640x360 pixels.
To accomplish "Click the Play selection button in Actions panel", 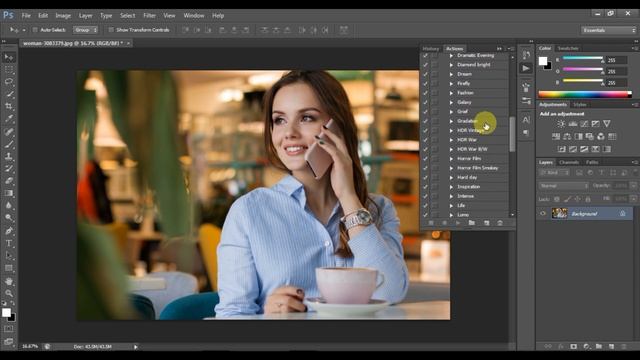I will 458,223.
